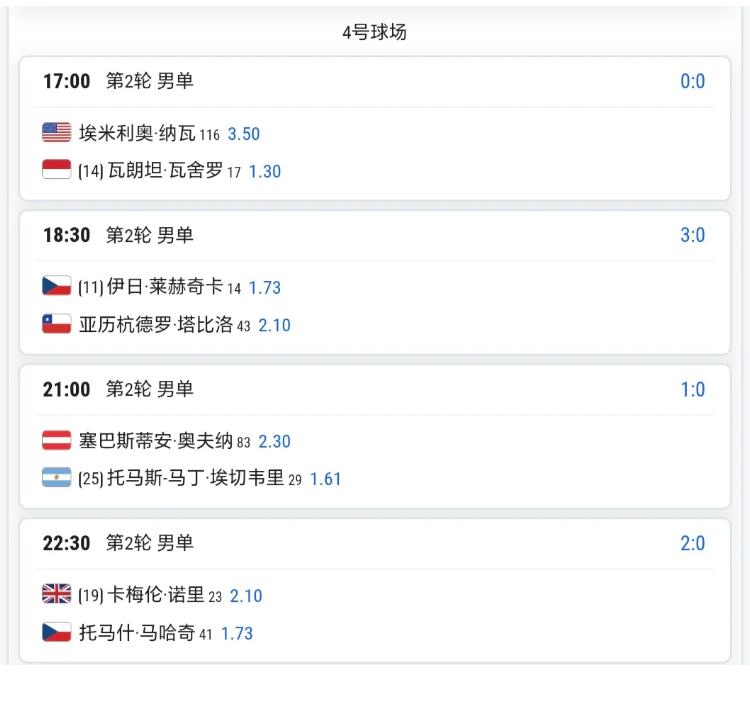750x714 pixels.
Task: Click the Chile flag beside 亚历杭德罗·塔比洛
Action: tap(56, 324)
